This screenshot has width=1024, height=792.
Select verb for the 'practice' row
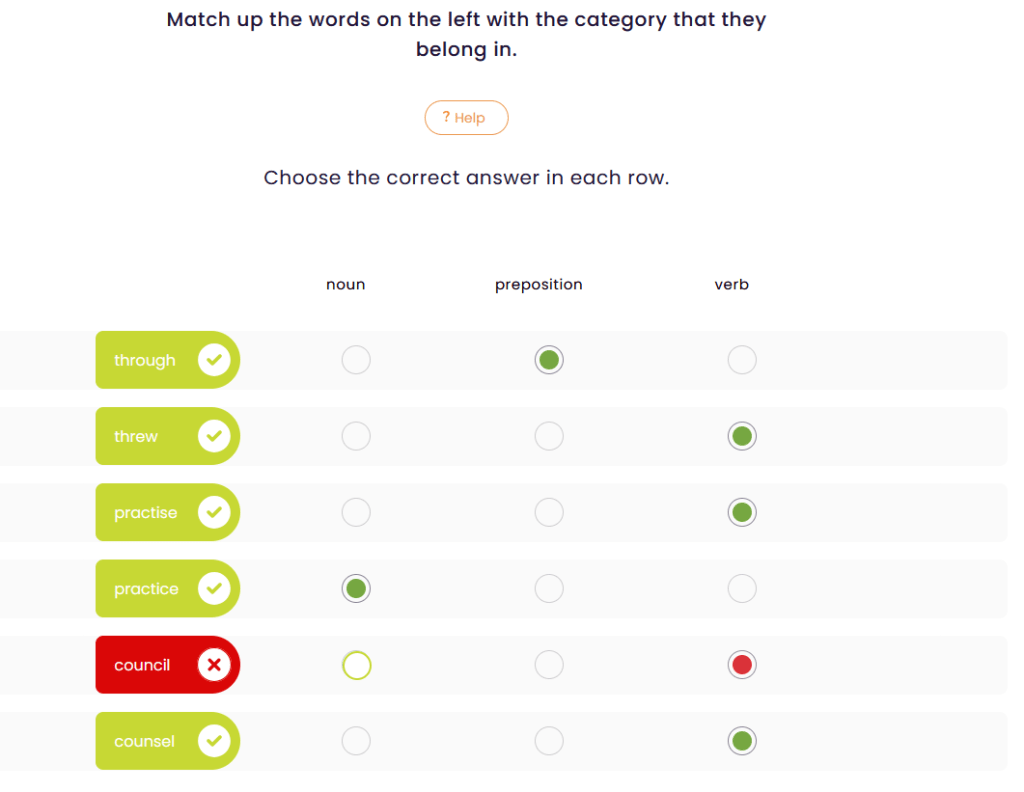(742, 589)
